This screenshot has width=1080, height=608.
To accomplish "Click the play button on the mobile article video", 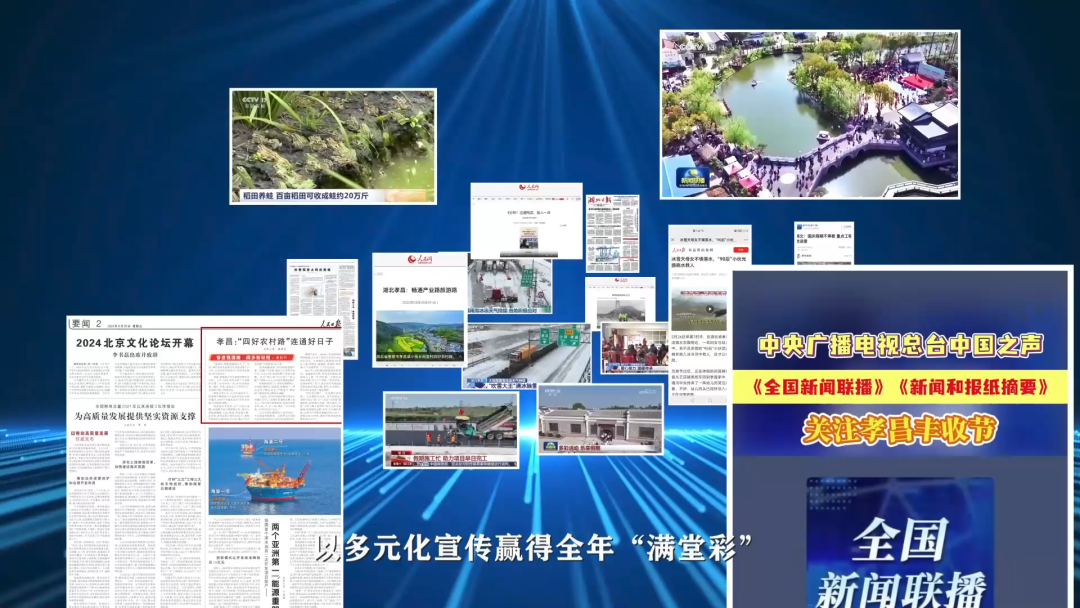I will [x=709, y=309].
